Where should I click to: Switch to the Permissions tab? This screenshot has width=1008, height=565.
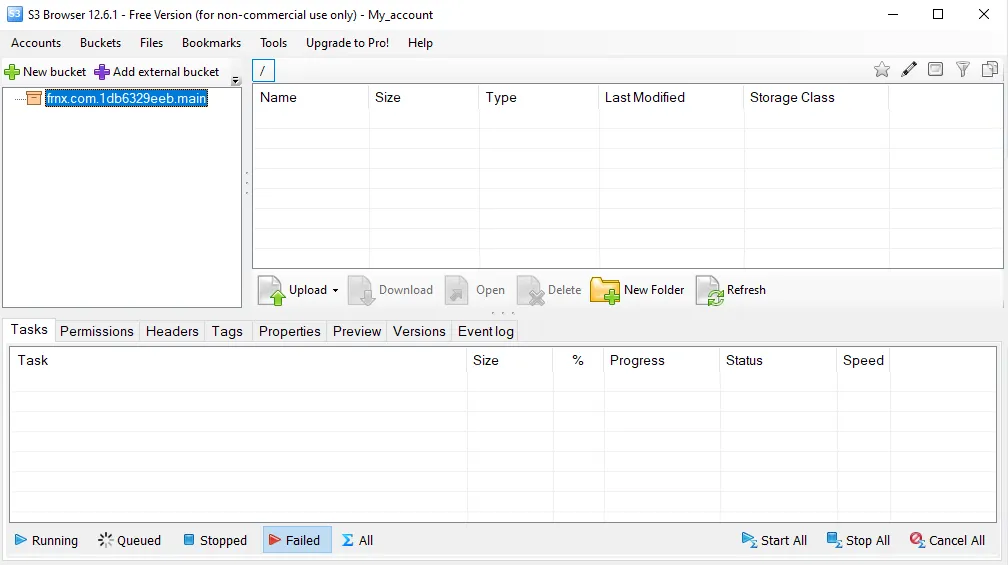click(97, 332)
